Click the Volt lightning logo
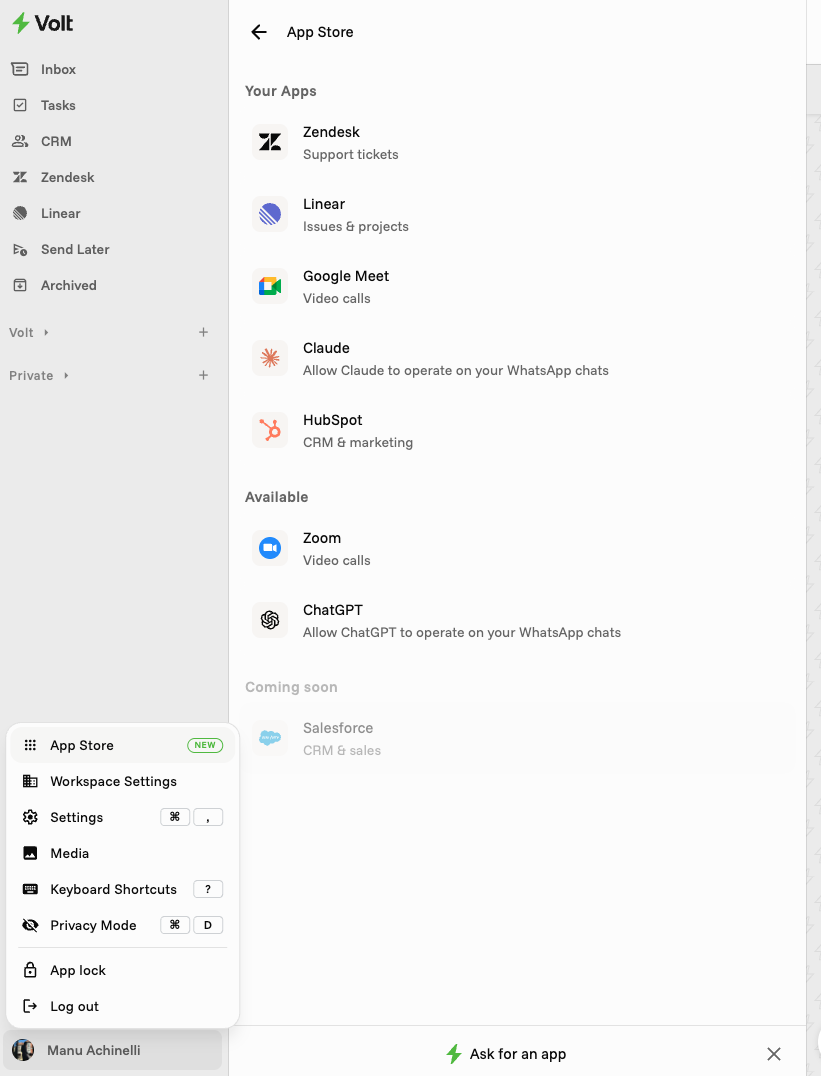 (x=42, y=23)
